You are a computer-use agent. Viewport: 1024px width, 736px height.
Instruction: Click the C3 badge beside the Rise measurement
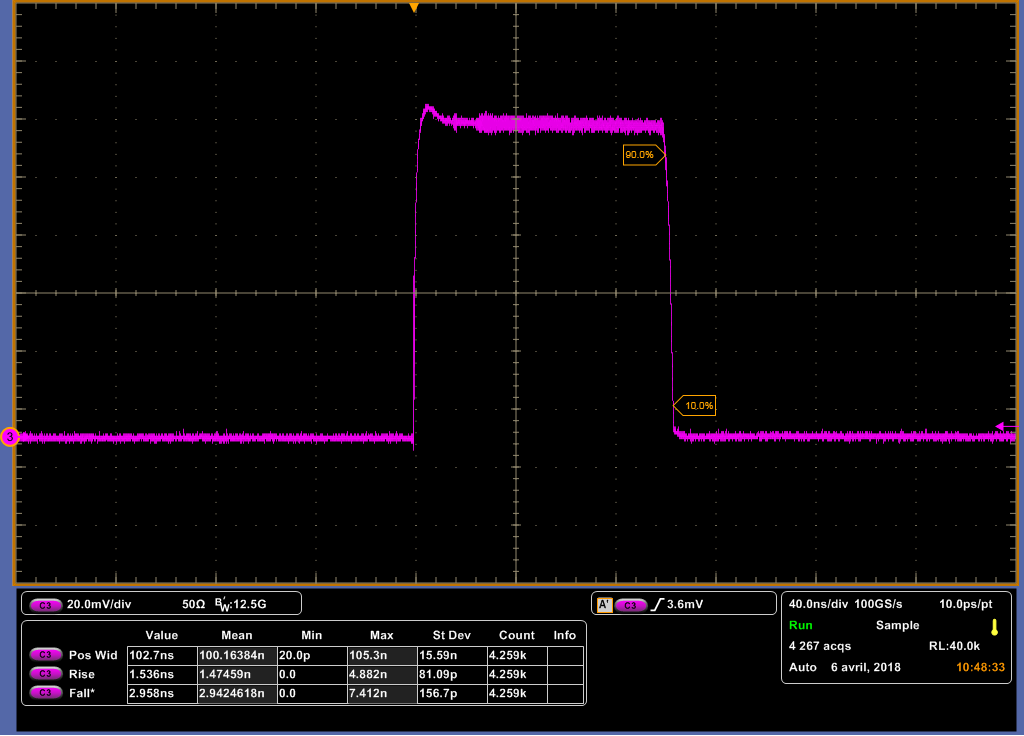tap(45, 674)
